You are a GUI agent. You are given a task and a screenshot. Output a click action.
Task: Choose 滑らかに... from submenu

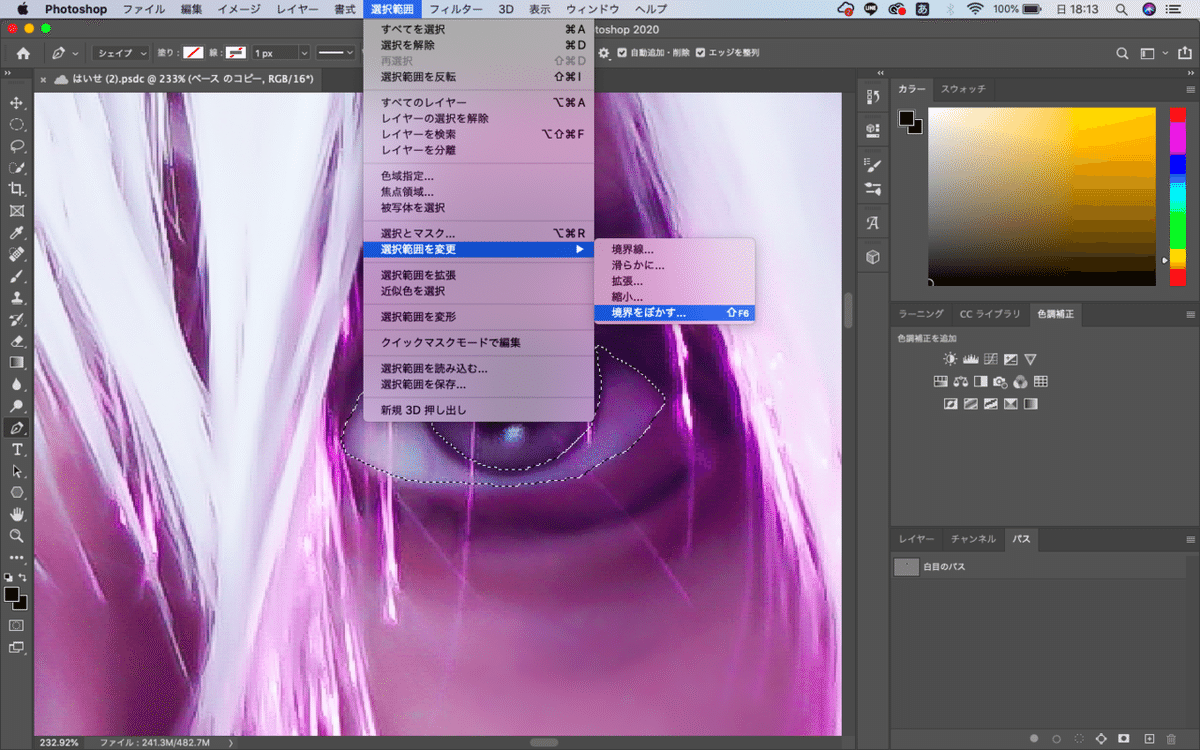(674, 265)
